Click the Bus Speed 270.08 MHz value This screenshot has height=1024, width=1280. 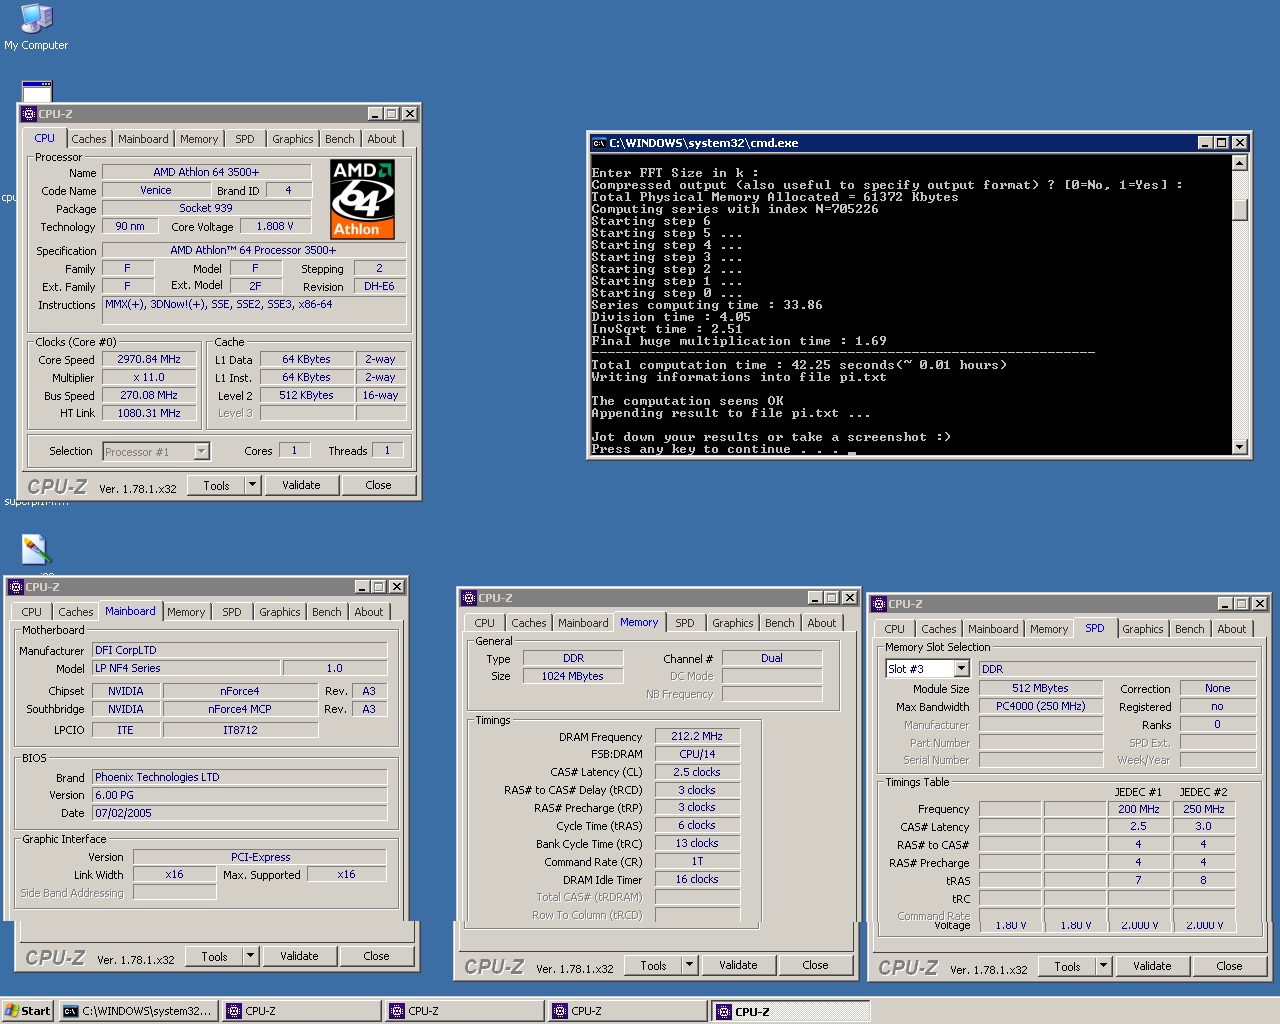[x=149, y=395]
